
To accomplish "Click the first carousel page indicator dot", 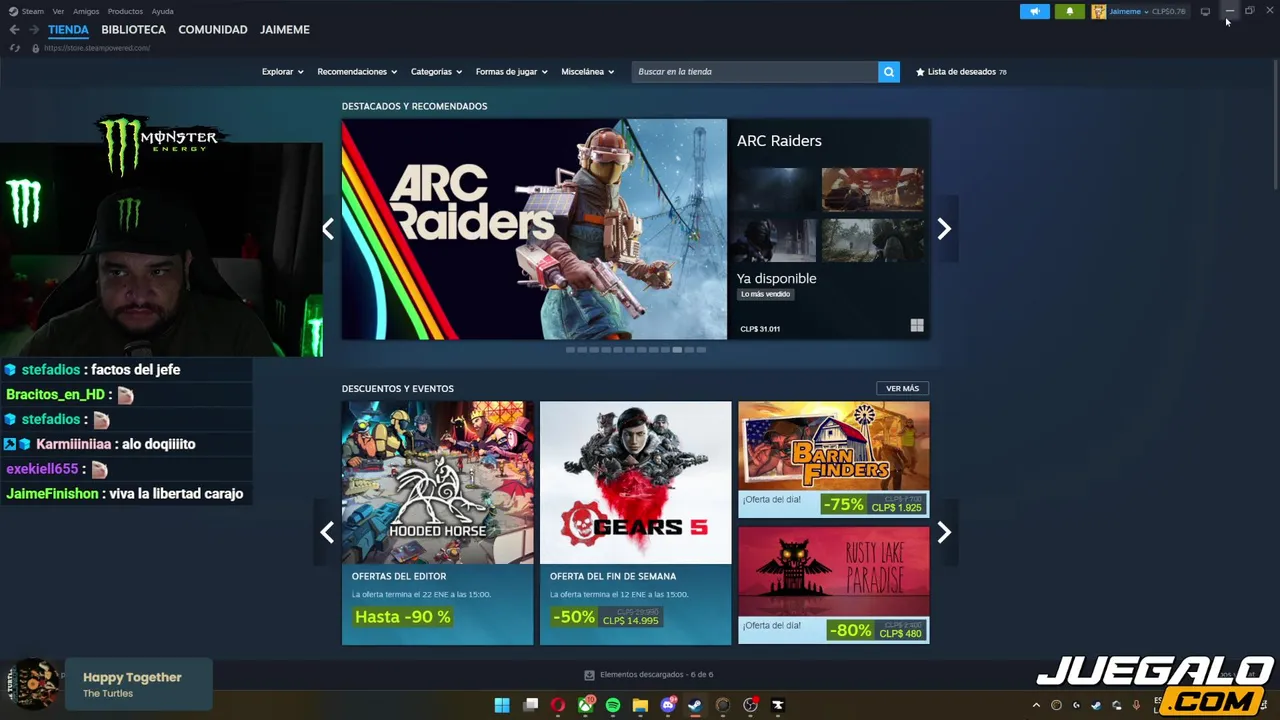I will [x=570, y=350].
